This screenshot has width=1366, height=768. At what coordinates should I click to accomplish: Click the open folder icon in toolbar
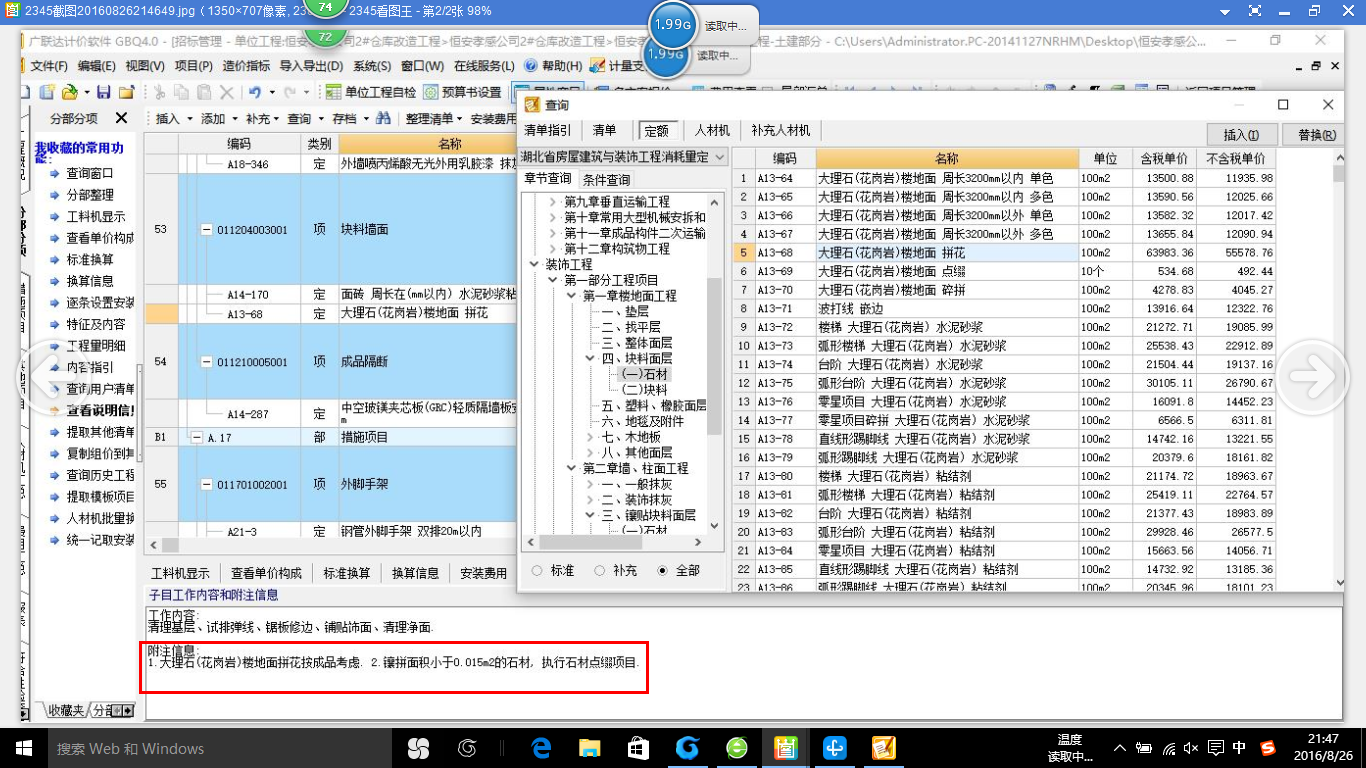point(70,92)
